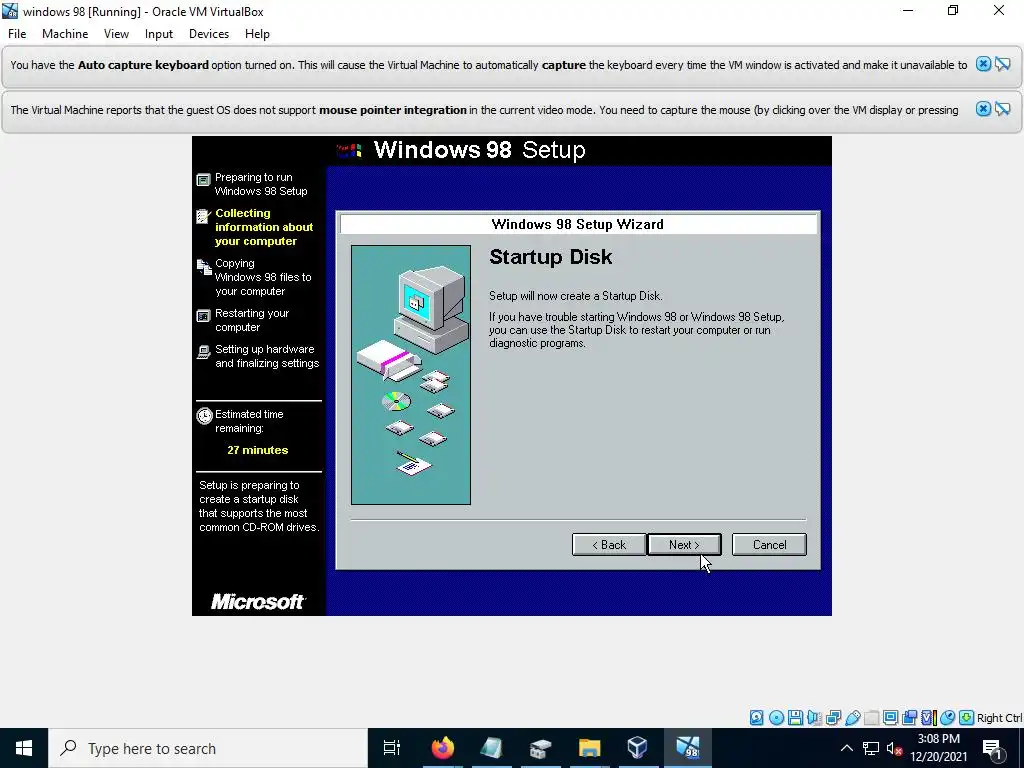Screen dimensions: 1024x768
Task: Click the 'Startup Disk' heading
Action: pyautogui.click(x=551, y=257)
